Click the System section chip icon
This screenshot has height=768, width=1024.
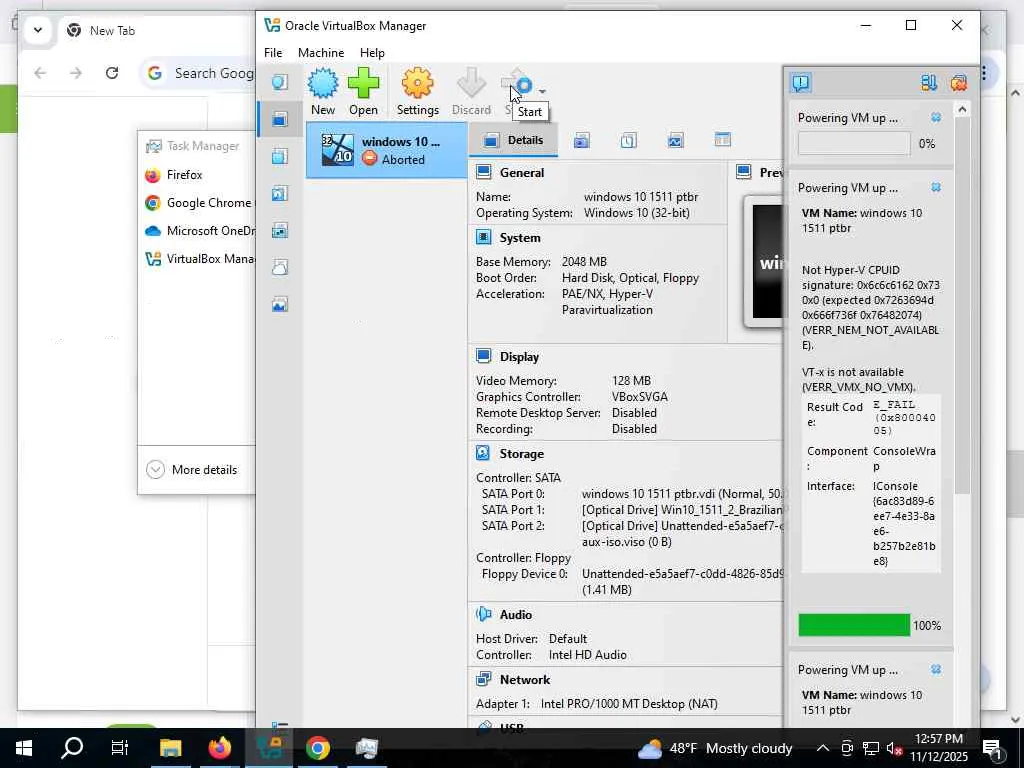point(483,237)
